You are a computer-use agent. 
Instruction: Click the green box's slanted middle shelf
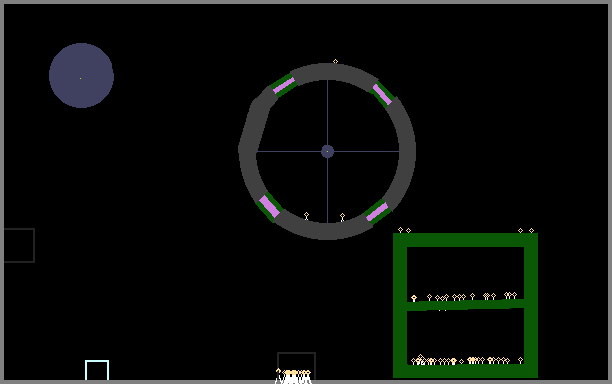(x=466, y=305)
